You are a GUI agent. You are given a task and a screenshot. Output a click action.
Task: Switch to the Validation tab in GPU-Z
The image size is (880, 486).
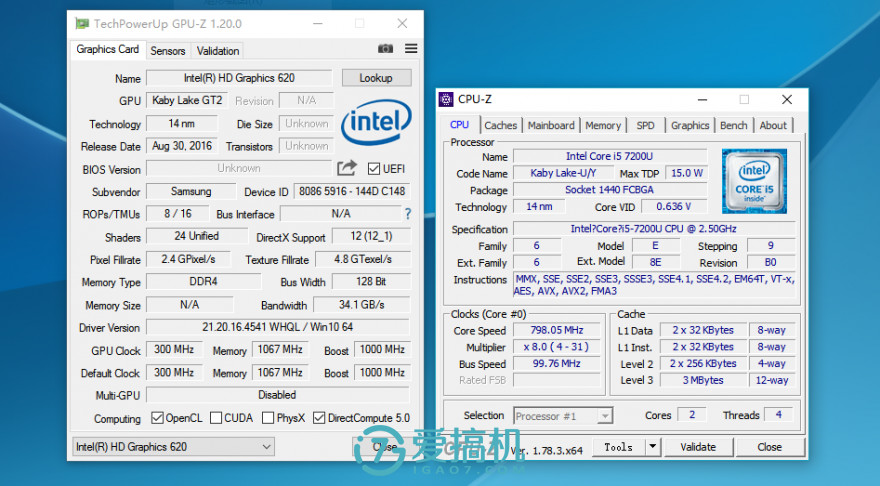[218, 51]
